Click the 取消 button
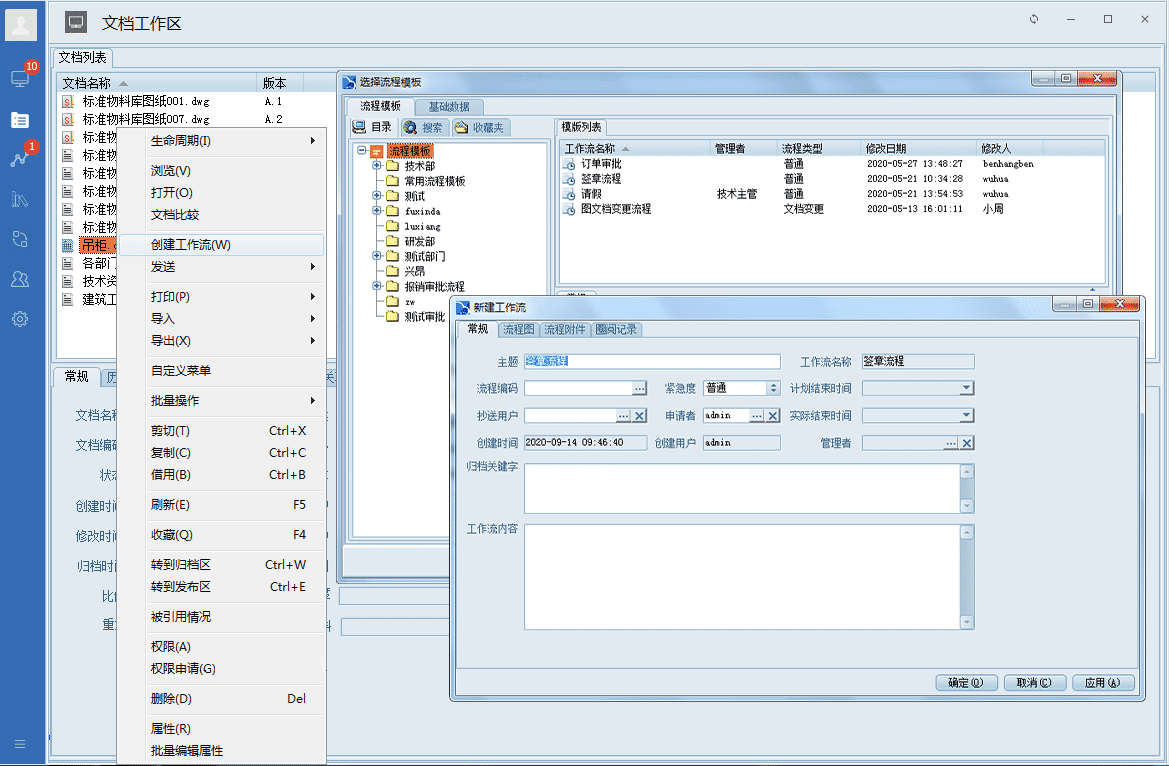 [1034, 683]
